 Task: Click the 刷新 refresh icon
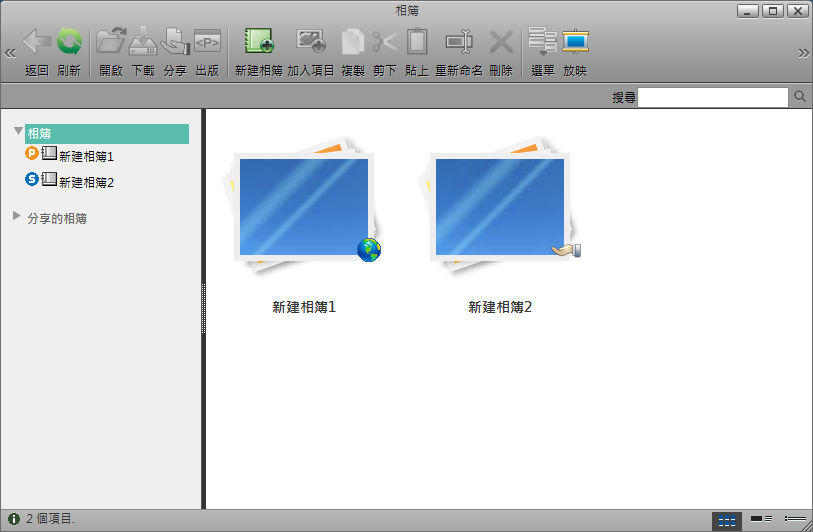click(69, 42)
